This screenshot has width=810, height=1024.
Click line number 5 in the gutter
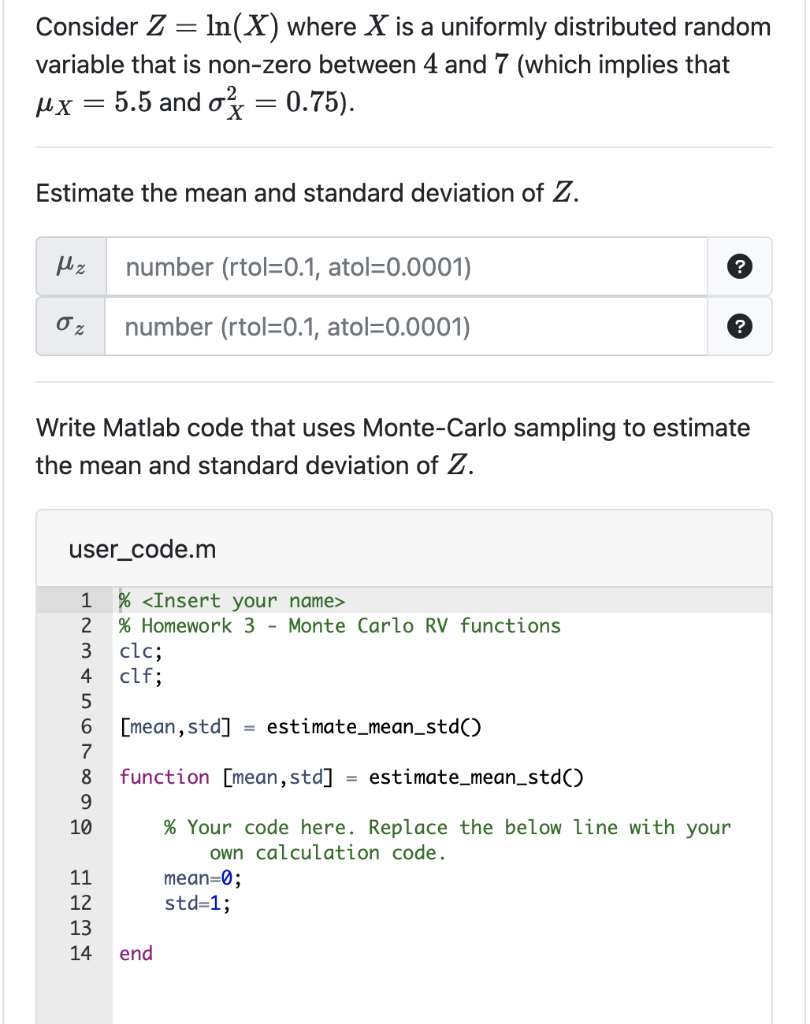tap(86, 702)
